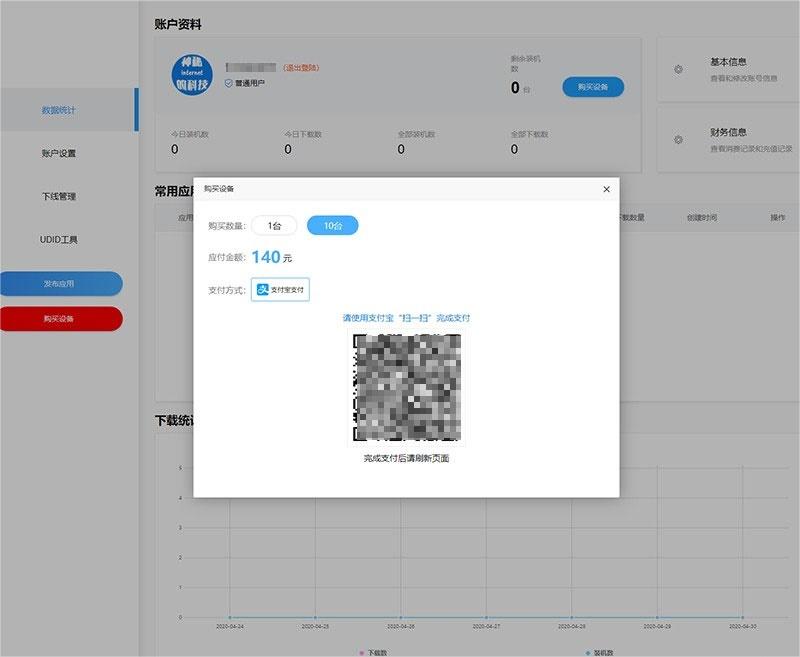
Task: Open the 数据统计 sidebar item
Action: point(59,110)
